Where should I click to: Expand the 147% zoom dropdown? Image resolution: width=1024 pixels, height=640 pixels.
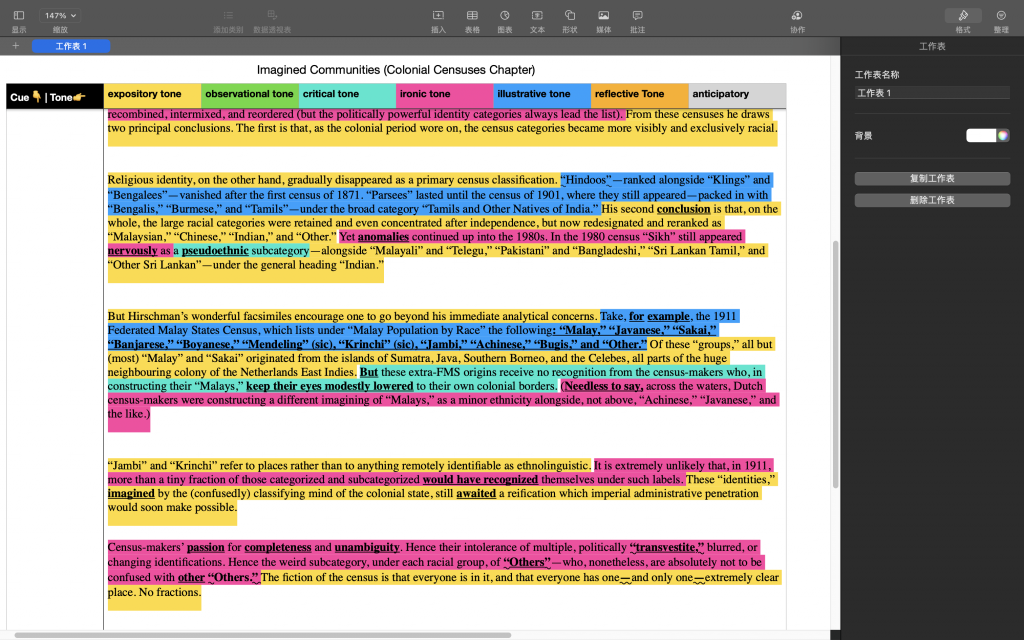tap(60, 16)
